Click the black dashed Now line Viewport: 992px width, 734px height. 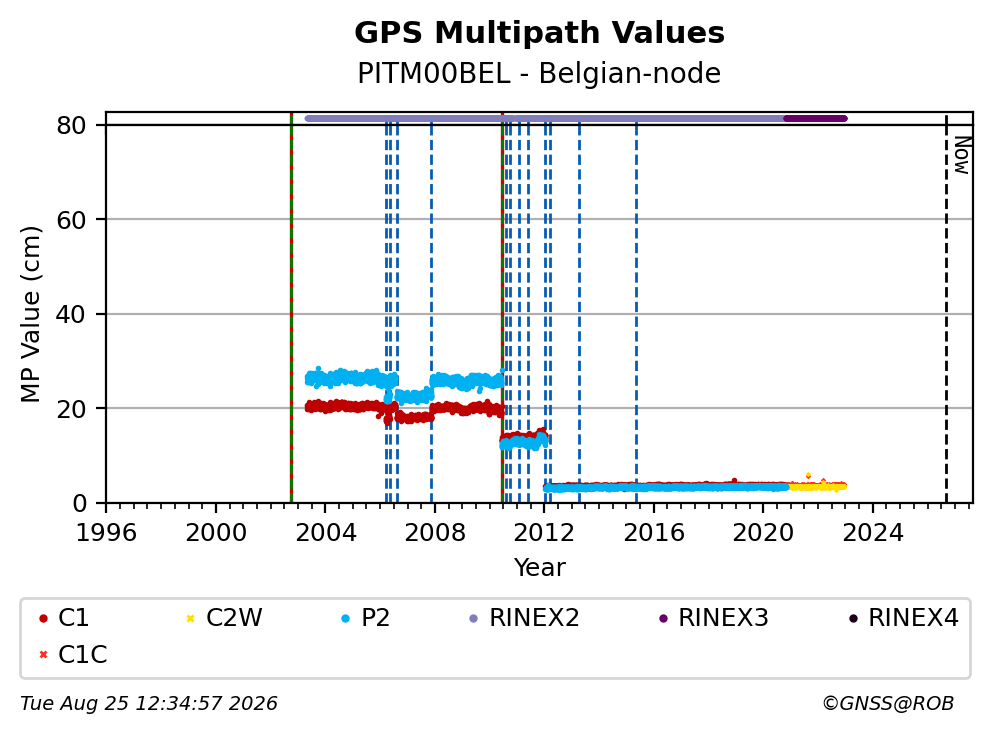coord(946,308)
